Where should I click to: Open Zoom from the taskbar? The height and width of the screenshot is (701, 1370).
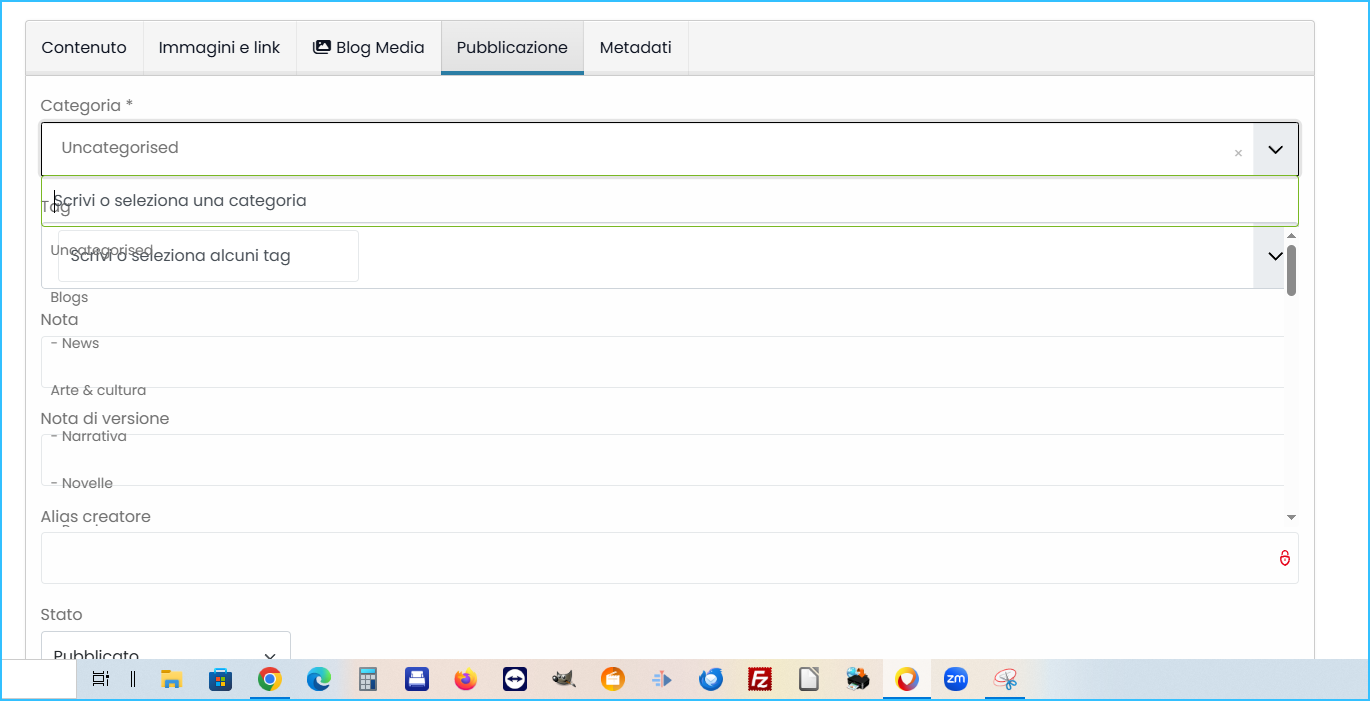click(956, 680)
